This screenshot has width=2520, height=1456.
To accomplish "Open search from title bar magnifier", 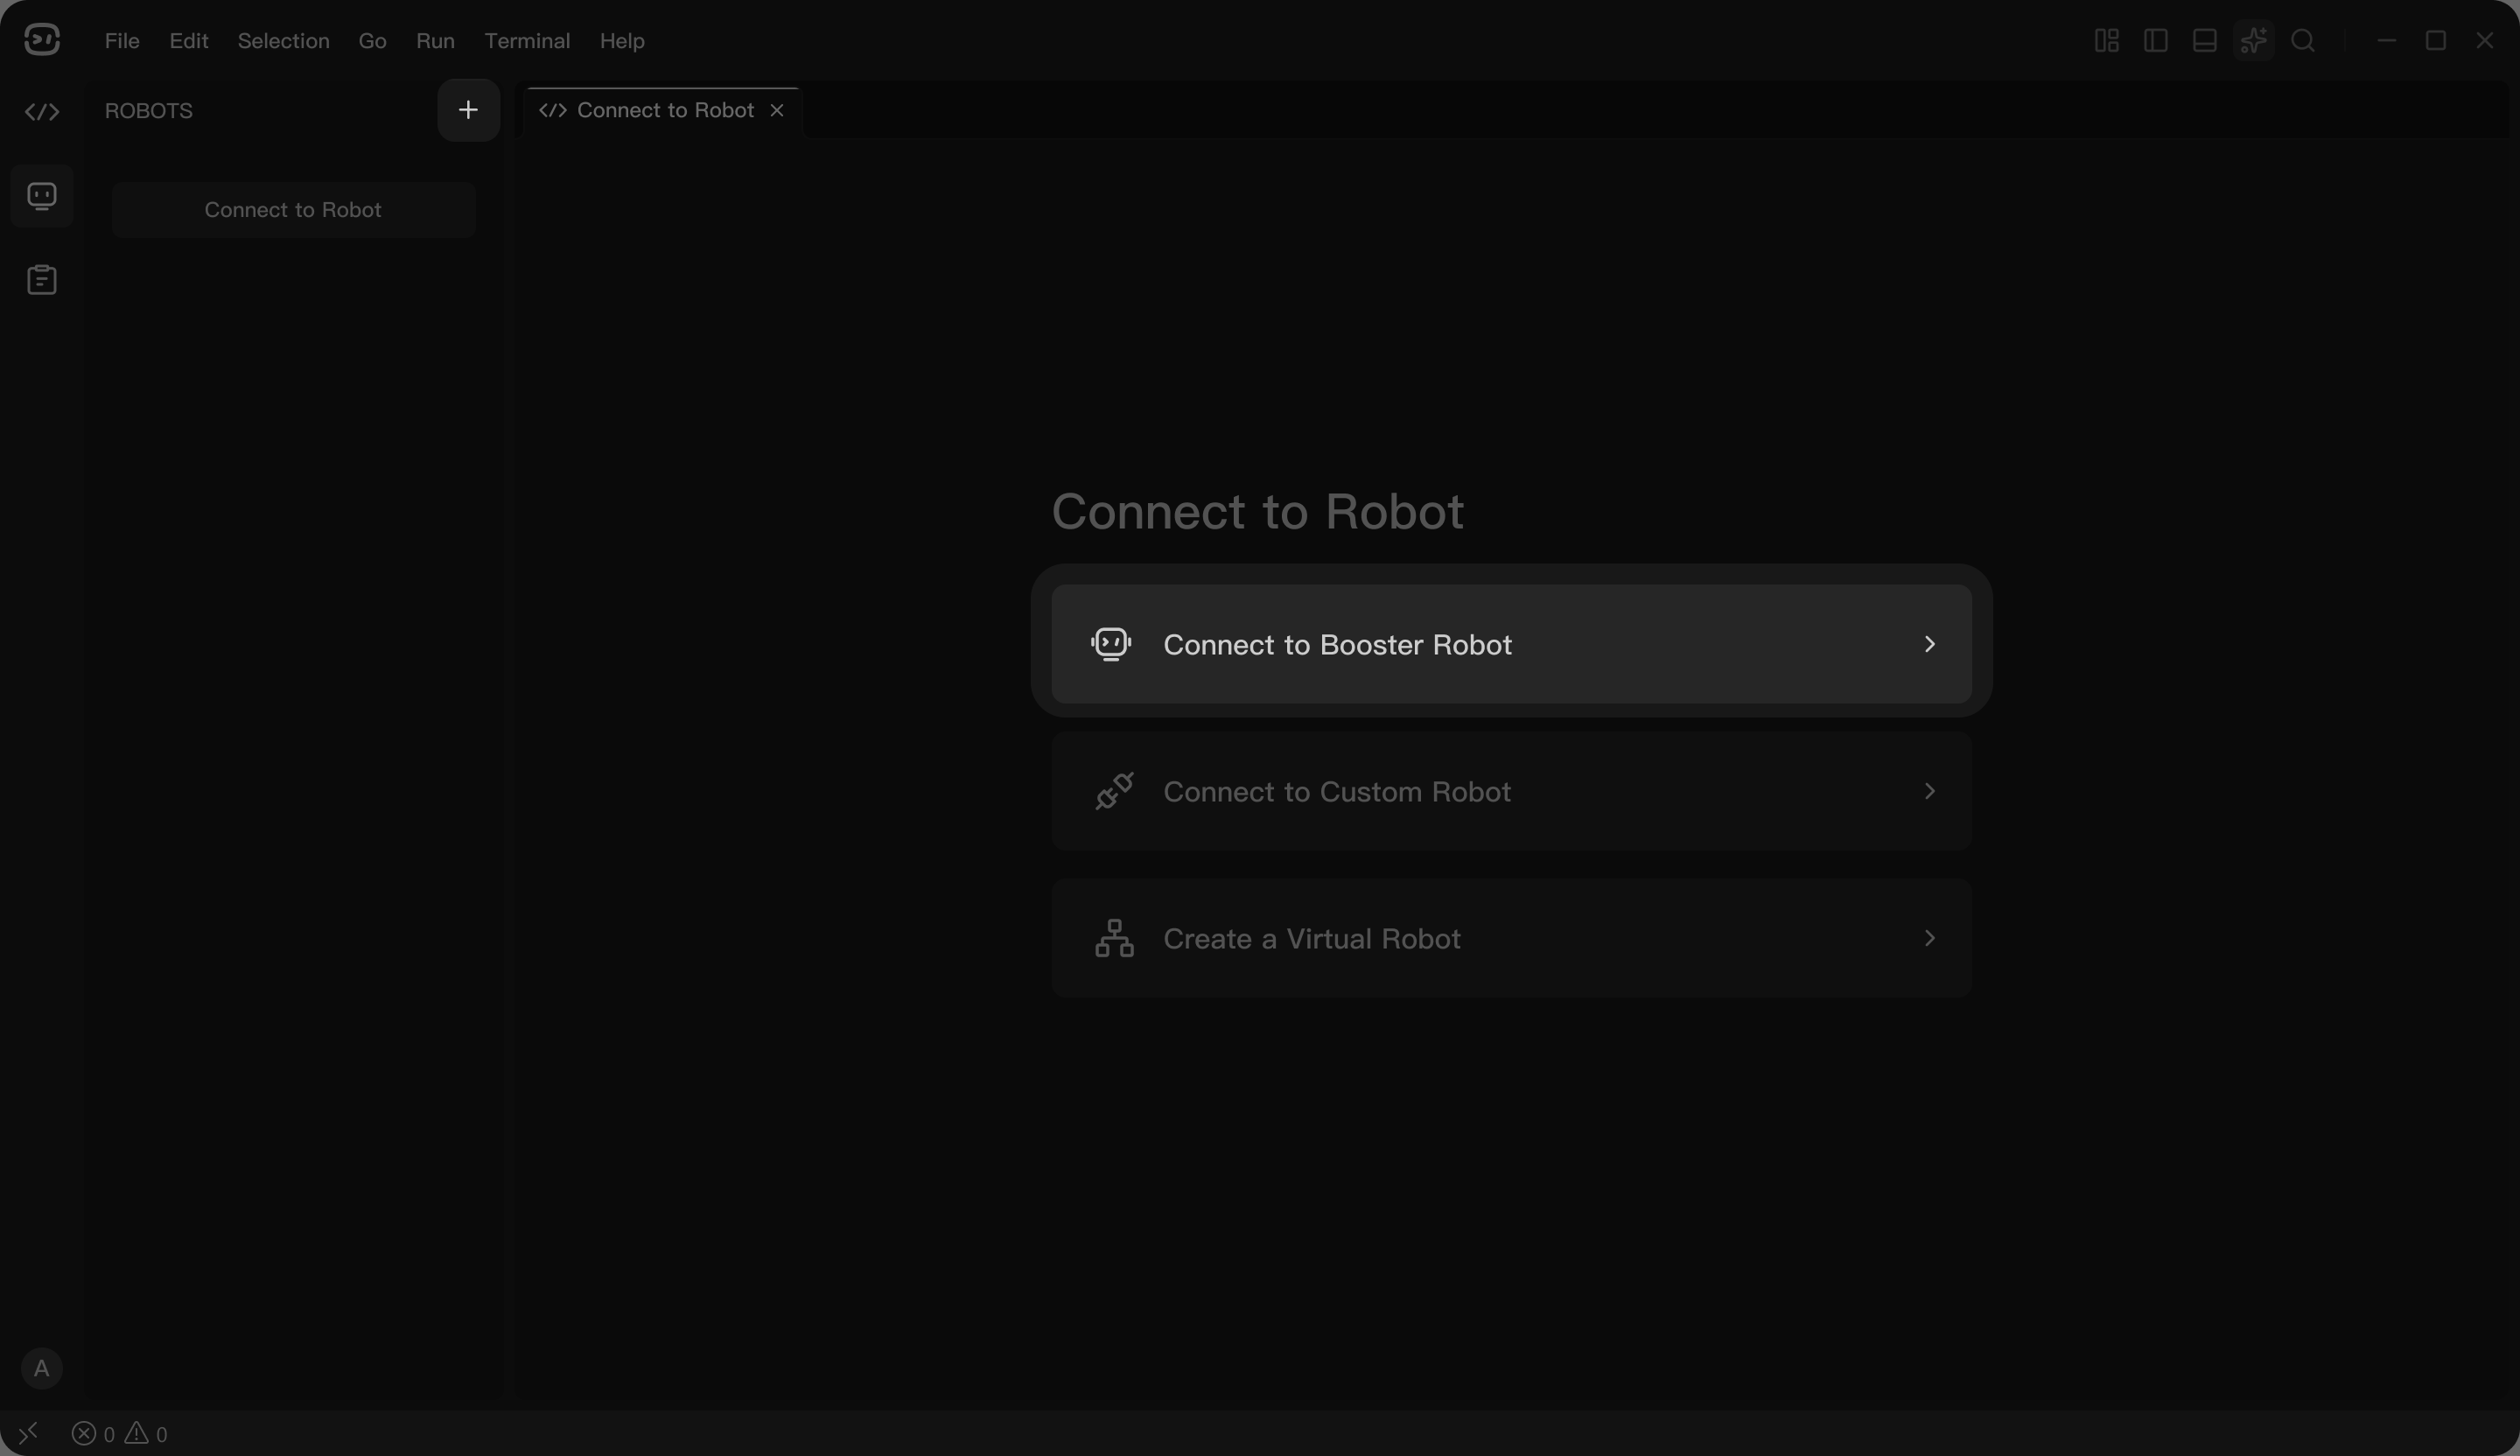I will click(2303, 40).
